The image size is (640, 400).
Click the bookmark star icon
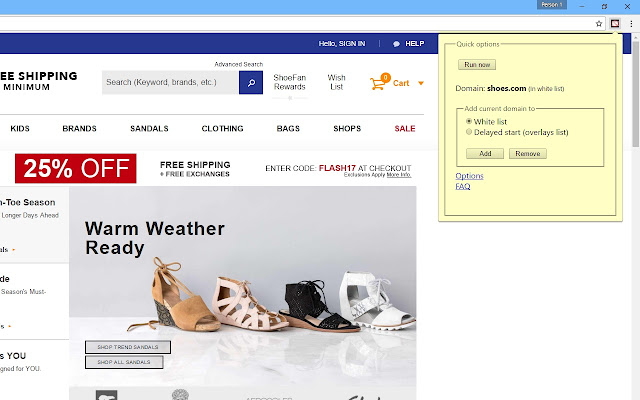pos(599,24)
